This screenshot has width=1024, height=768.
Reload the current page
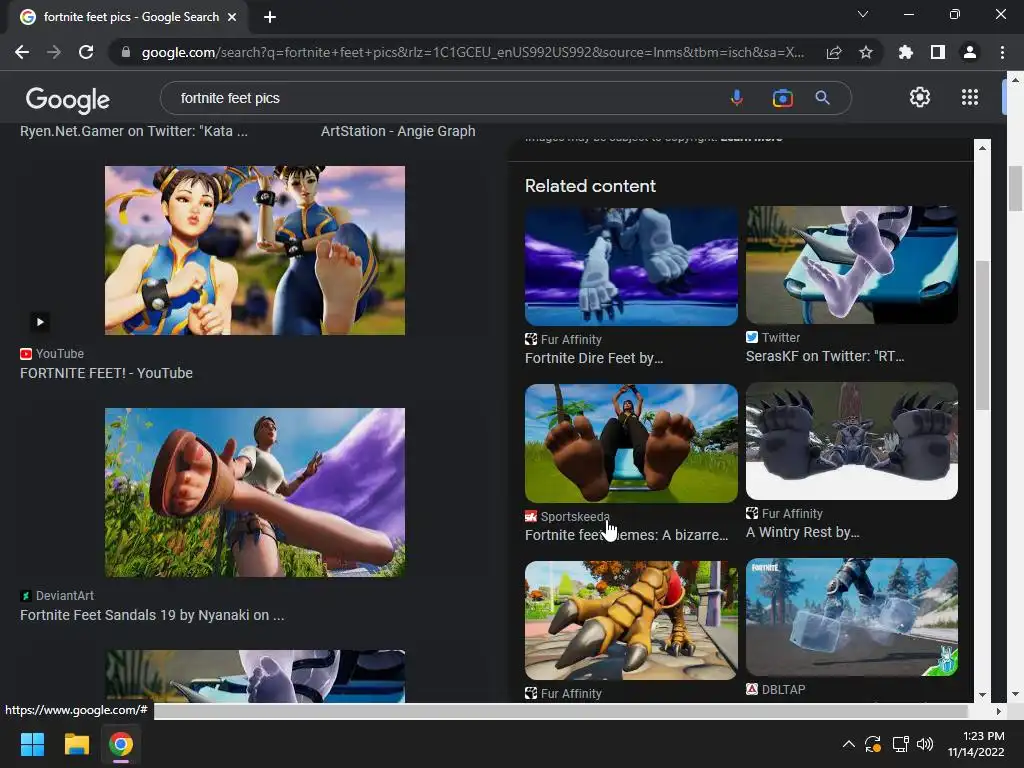pyautogui.click(x=86, y=52)
